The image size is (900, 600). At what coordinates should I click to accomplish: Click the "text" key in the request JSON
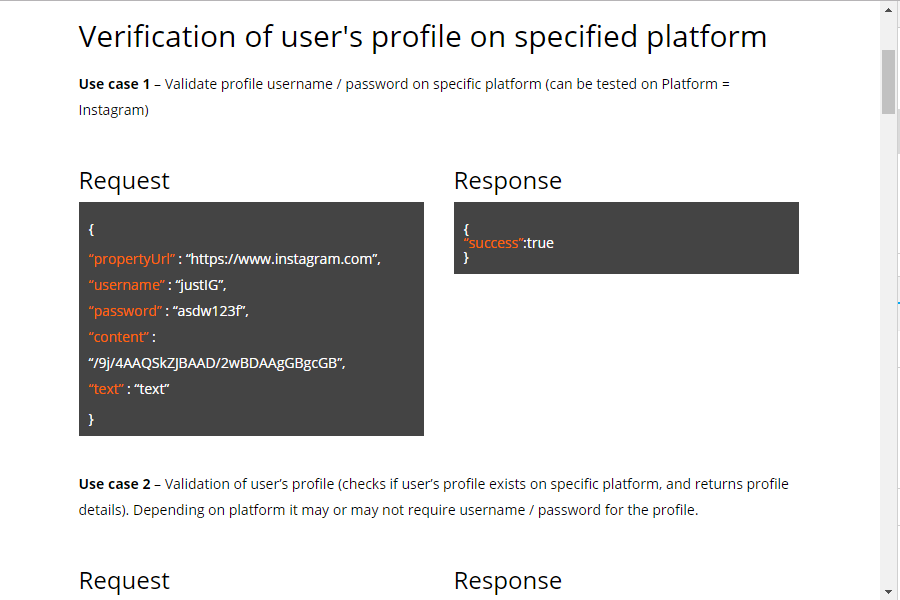[106, 389]
